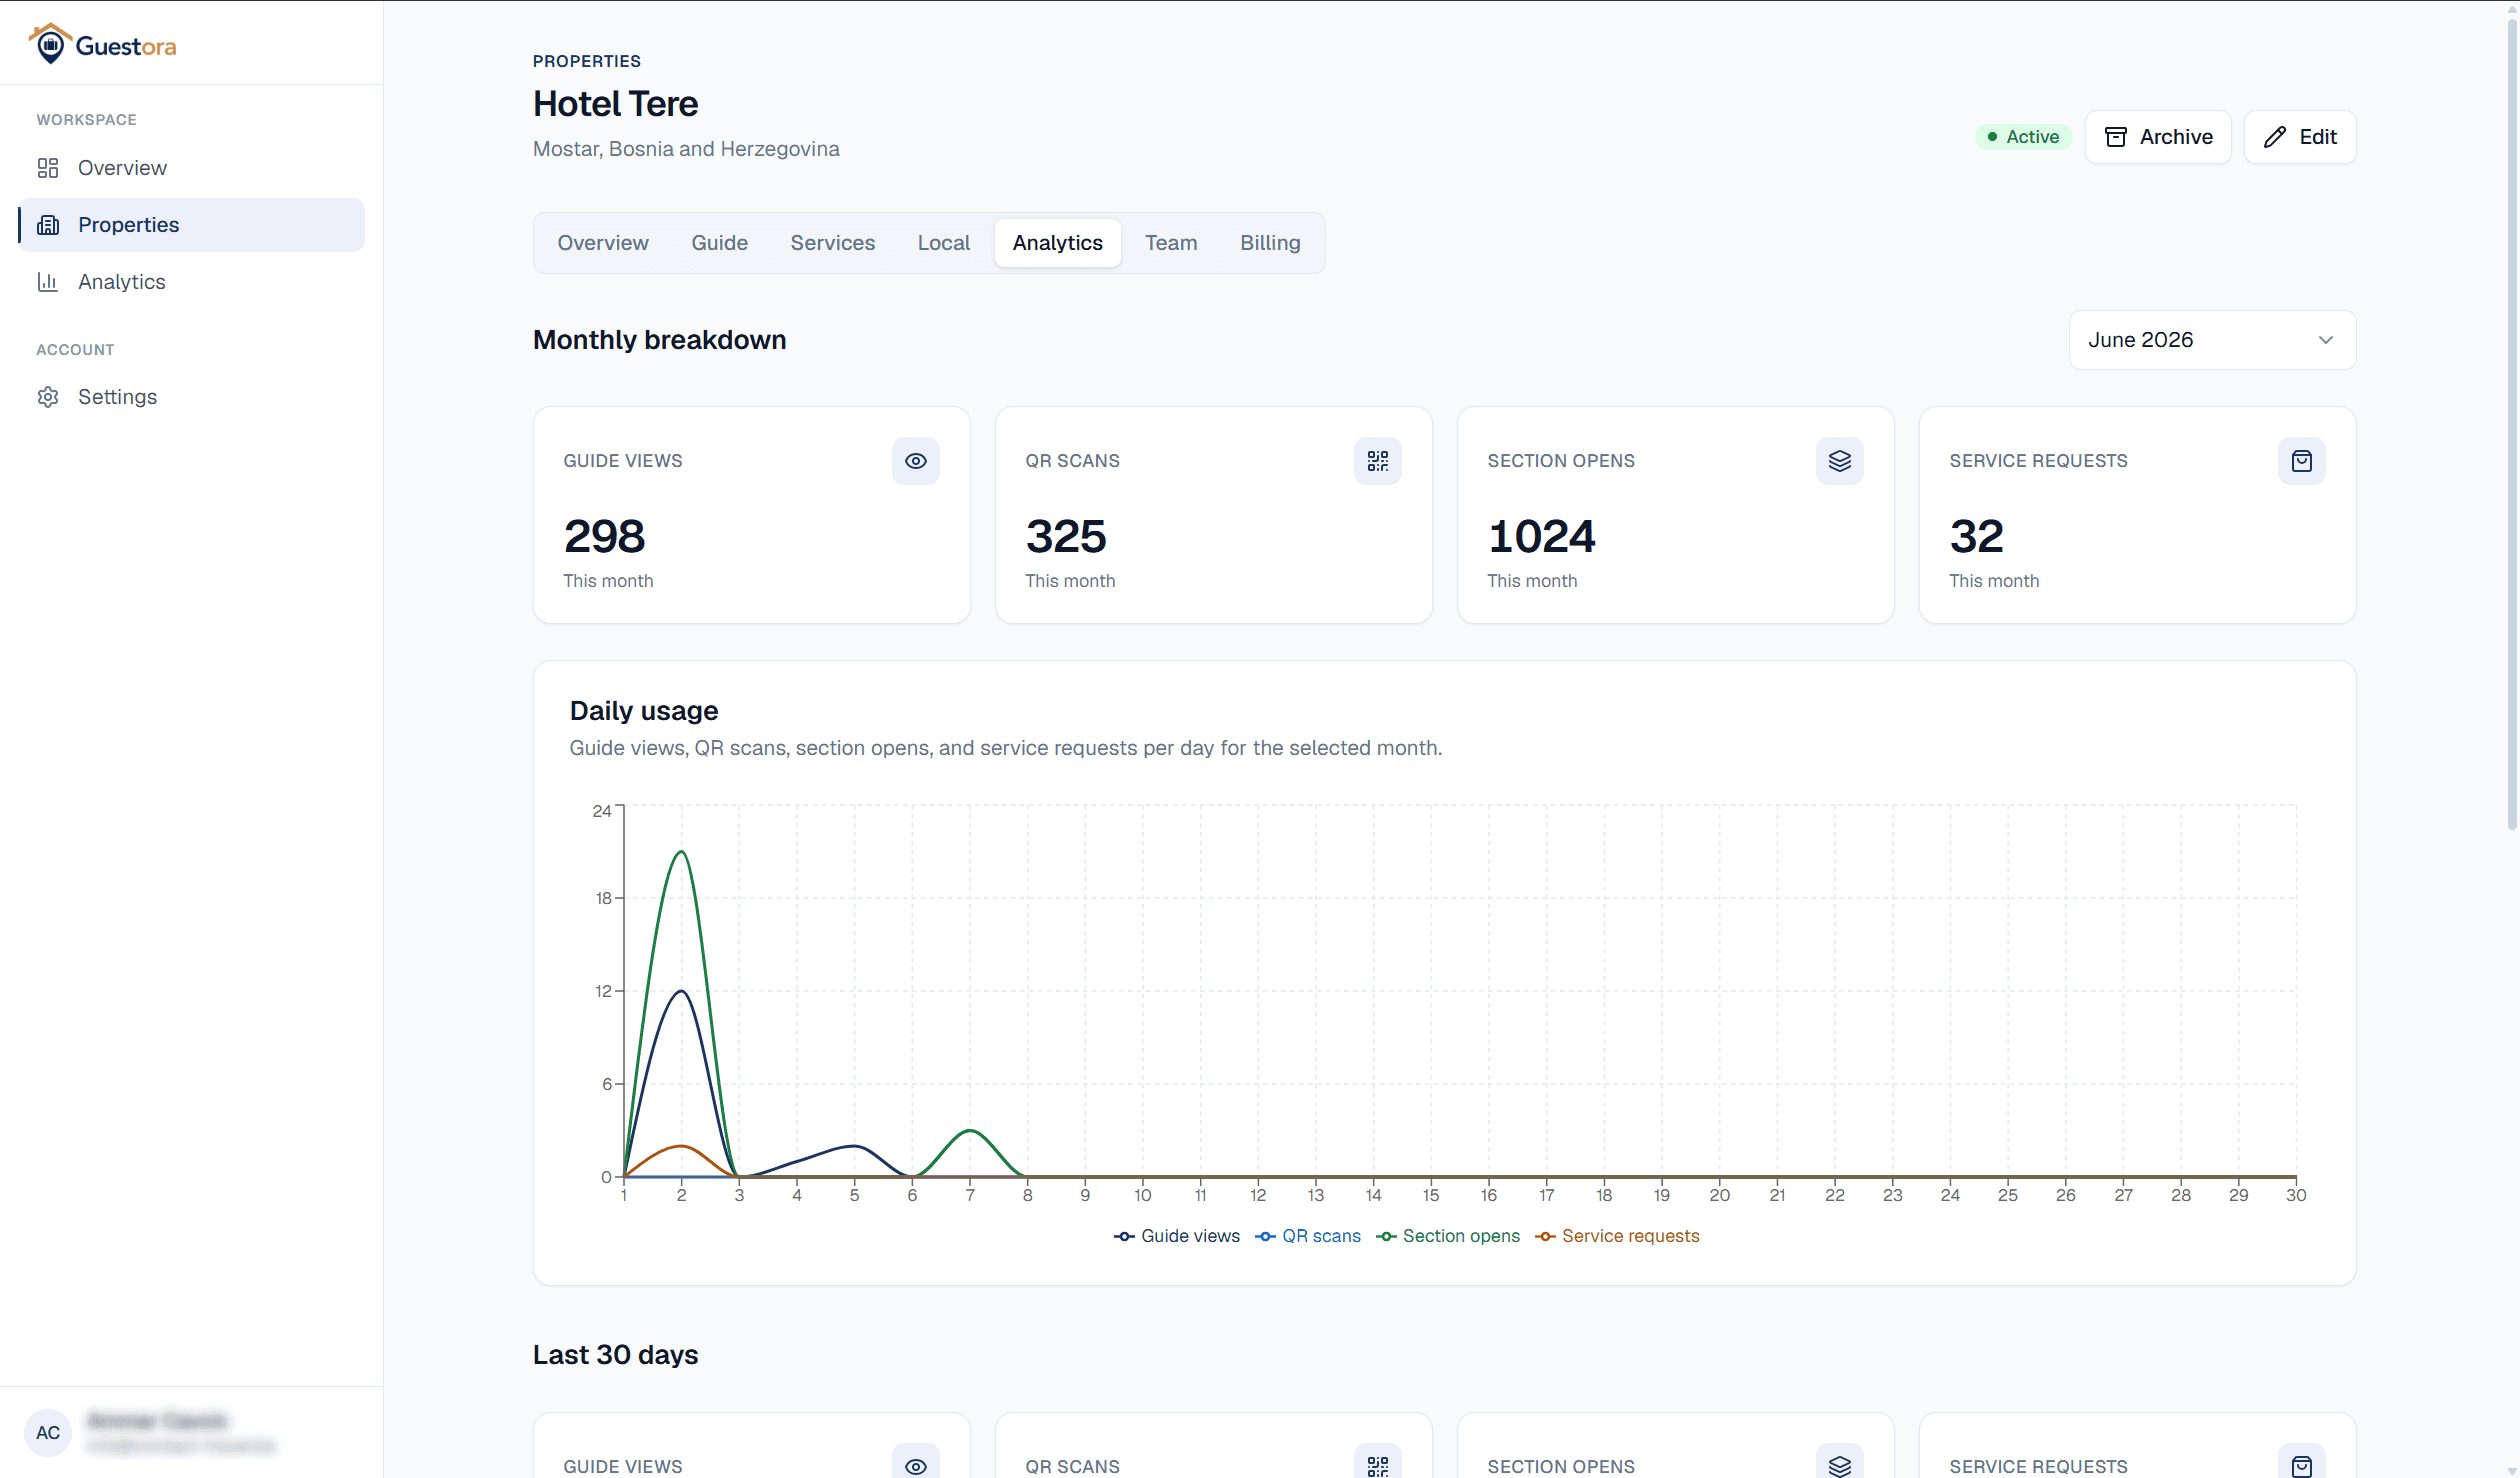Toggle Service requests orange legend marker
Screen dimensions: 2520x1478
(1545, 1237)
